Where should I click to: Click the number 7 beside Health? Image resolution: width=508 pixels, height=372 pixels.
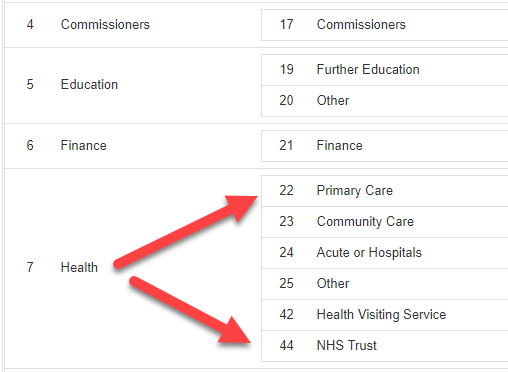(x=30, y=267)
